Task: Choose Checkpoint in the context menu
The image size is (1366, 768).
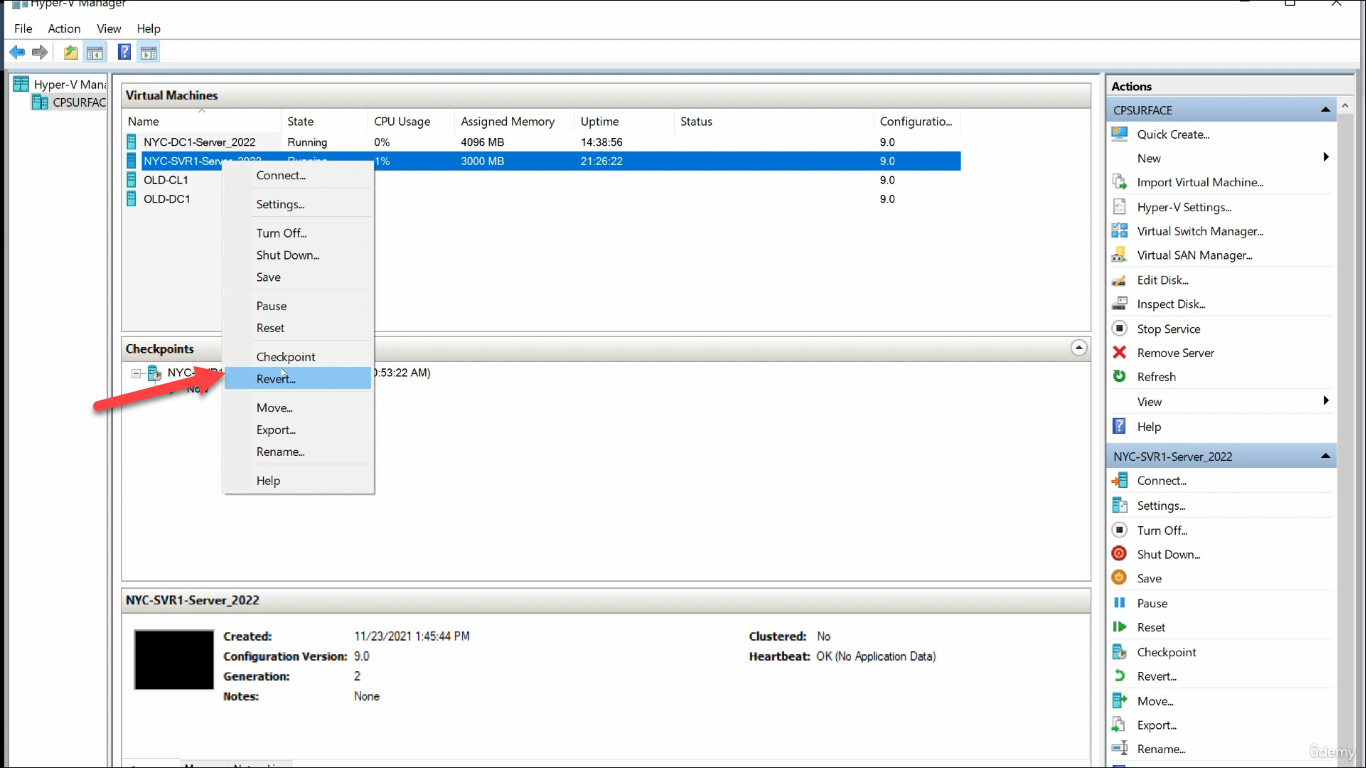Action: coord(298,357)
